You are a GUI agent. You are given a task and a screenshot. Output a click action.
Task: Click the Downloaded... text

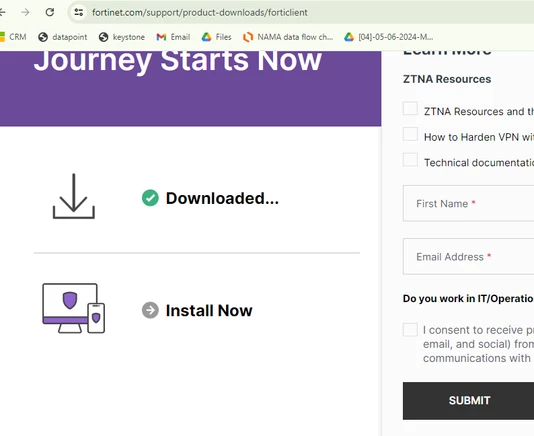click(x=222, y=198)
